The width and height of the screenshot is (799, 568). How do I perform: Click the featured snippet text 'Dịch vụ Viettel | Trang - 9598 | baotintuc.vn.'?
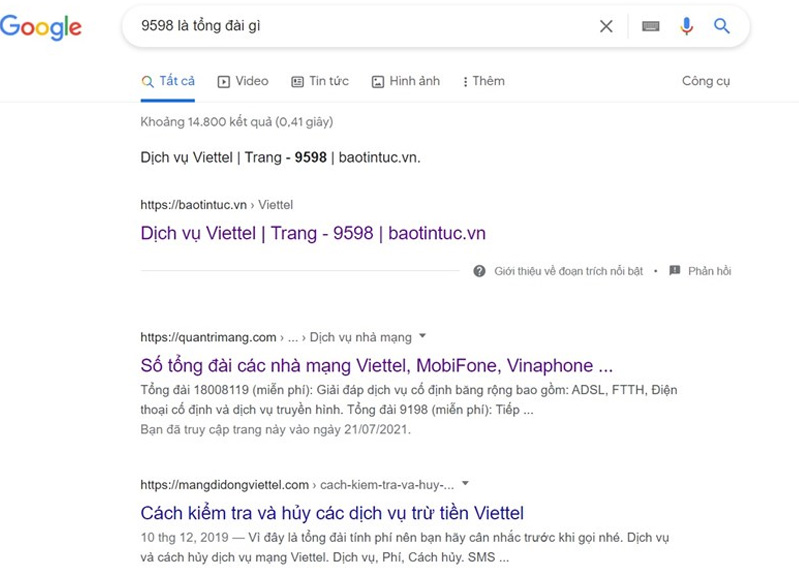pyautogui.click(x=280, y=158)
